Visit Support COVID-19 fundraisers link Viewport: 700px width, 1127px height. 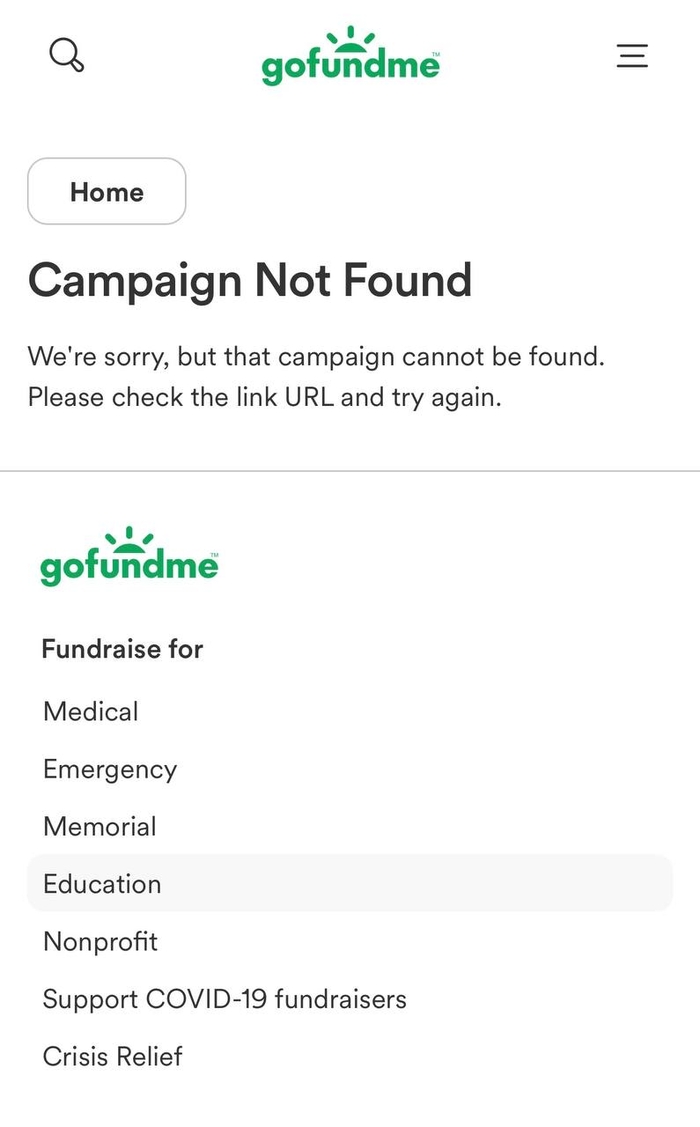(x=224, y=999)
